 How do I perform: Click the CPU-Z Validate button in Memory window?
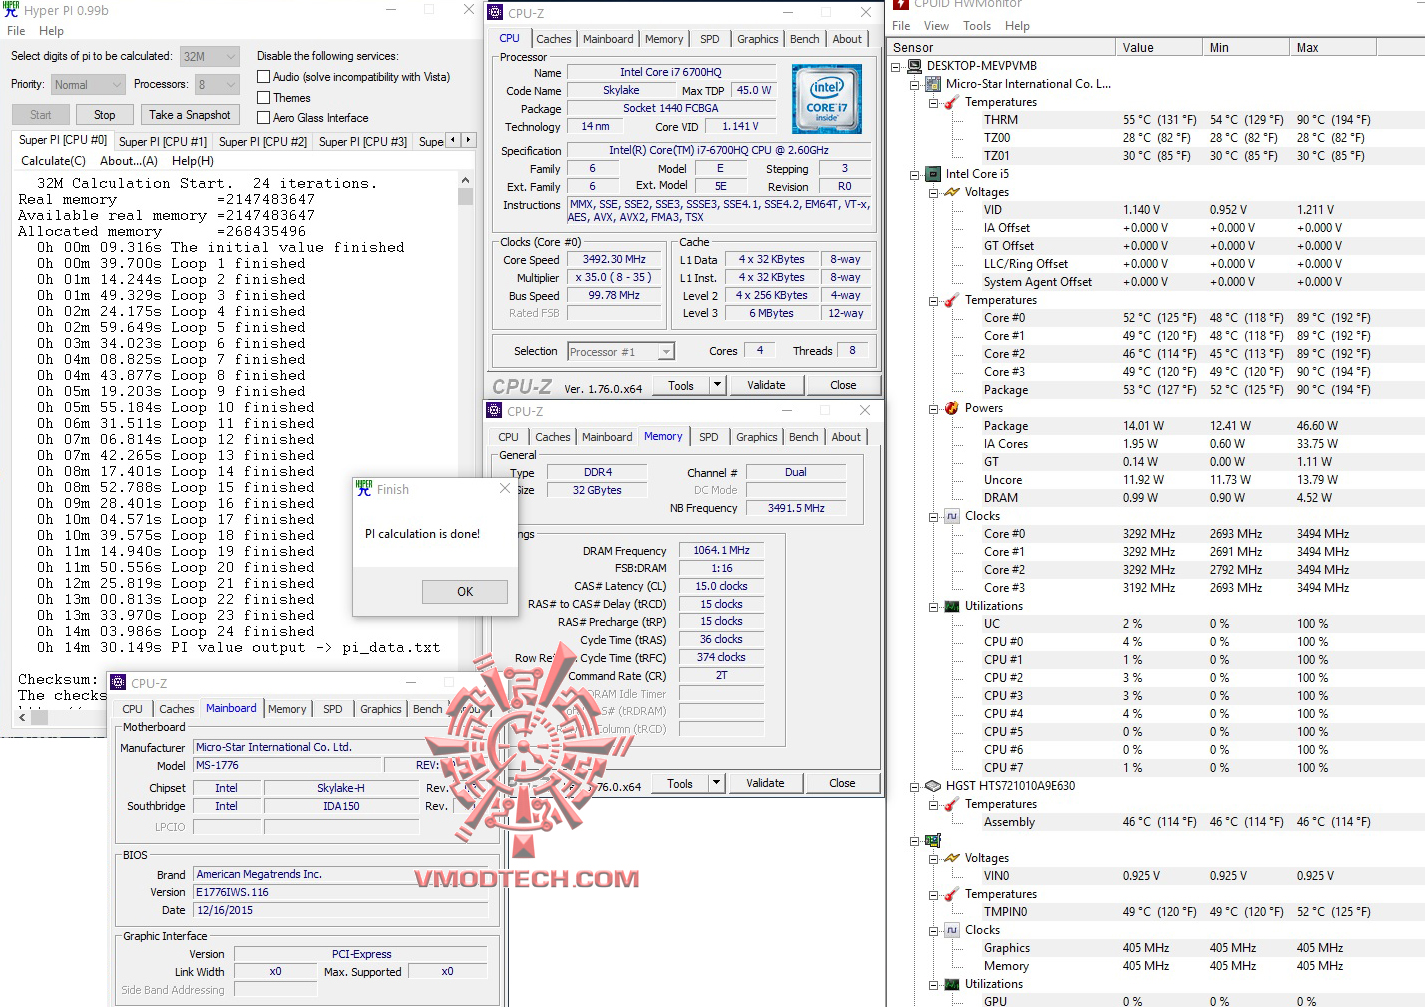[x=765, y=783]
